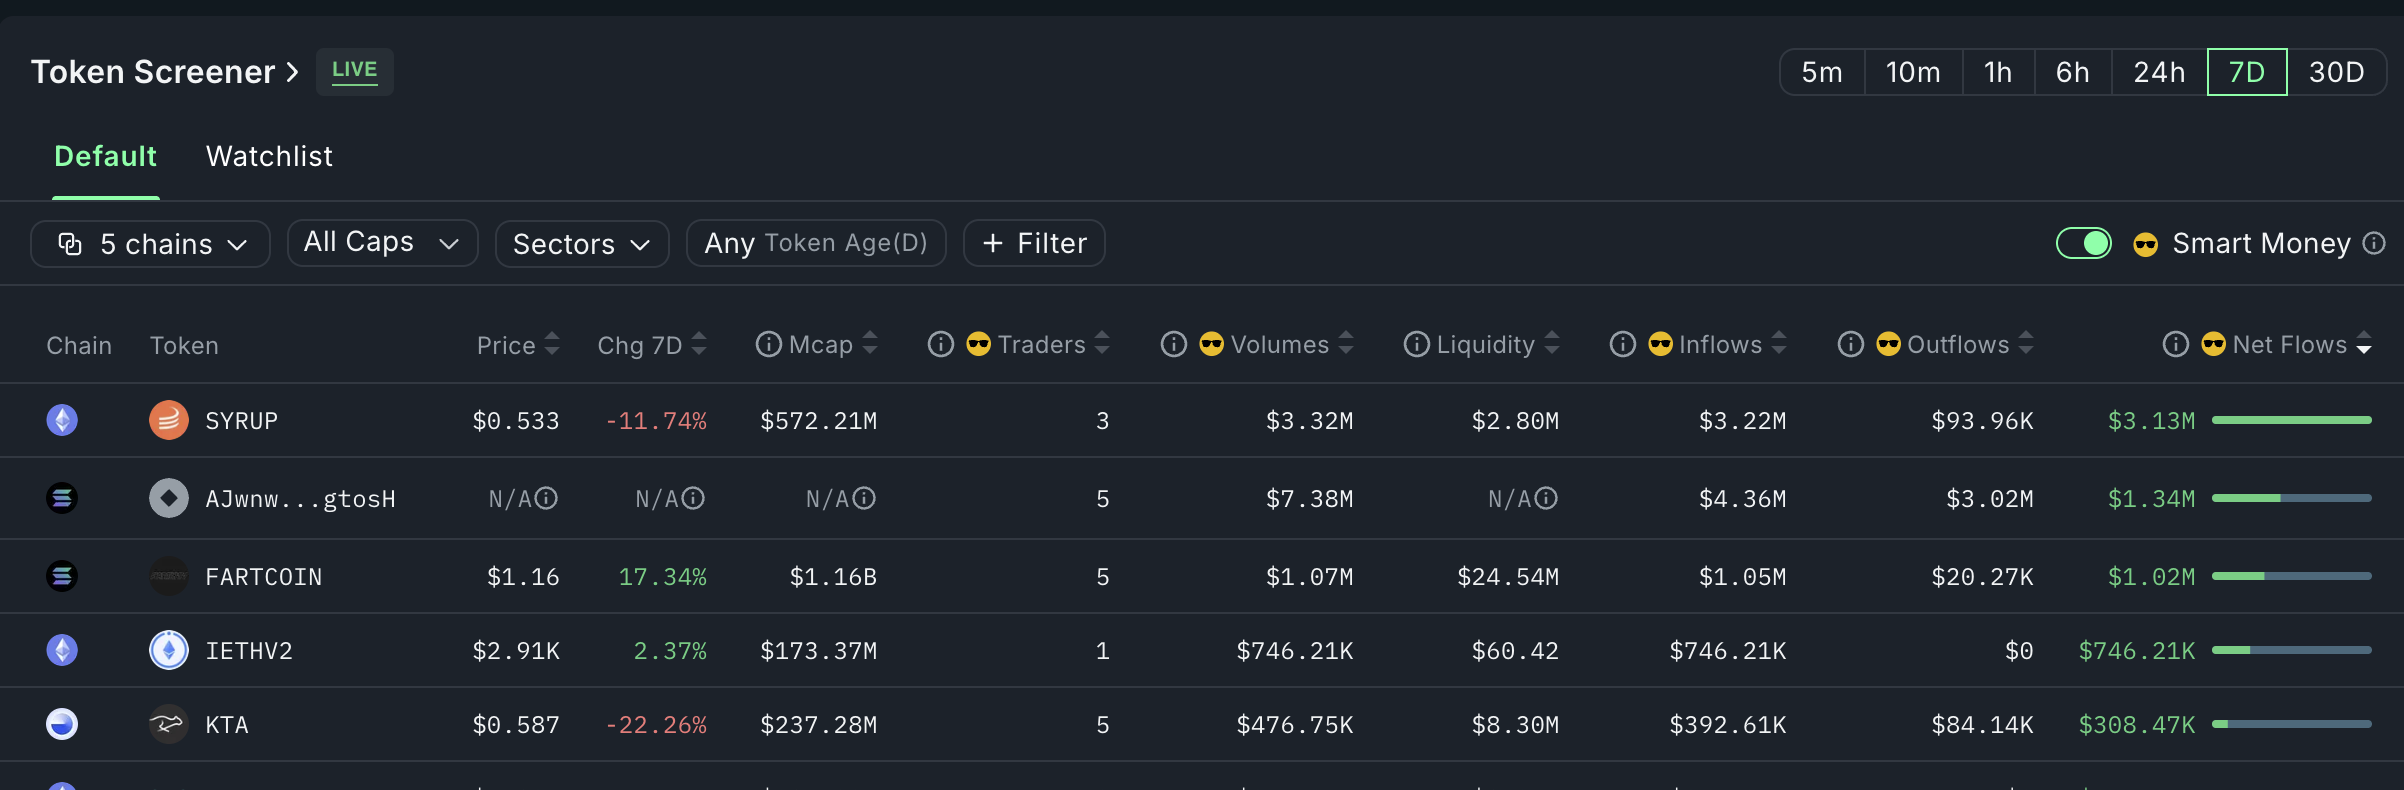Select the 1h timeframe
Viewport: 2404px width, 790px height.
click(1998, 72)
